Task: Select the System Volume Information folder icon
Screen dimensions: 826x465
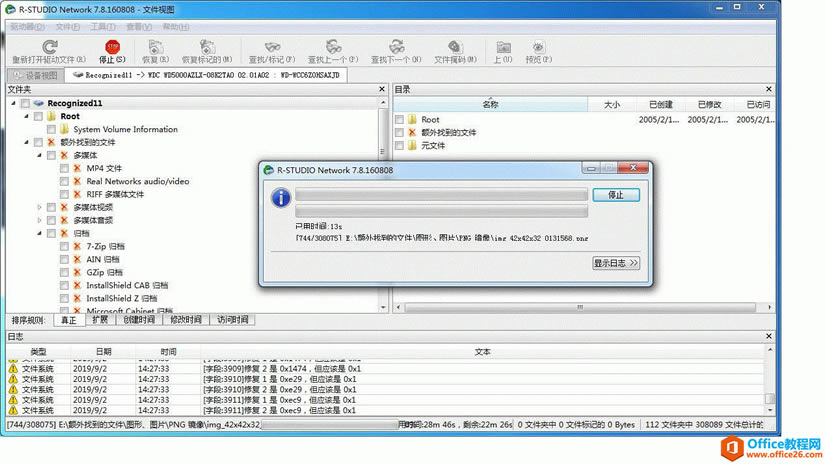Action: click(64, 129)
